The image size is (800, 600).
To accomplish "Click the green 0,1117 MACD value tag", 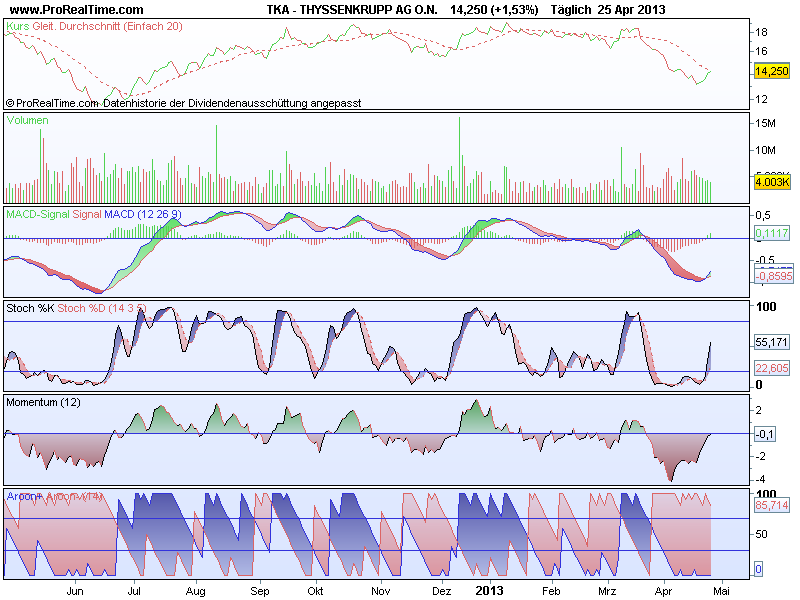I will (772, 233).
